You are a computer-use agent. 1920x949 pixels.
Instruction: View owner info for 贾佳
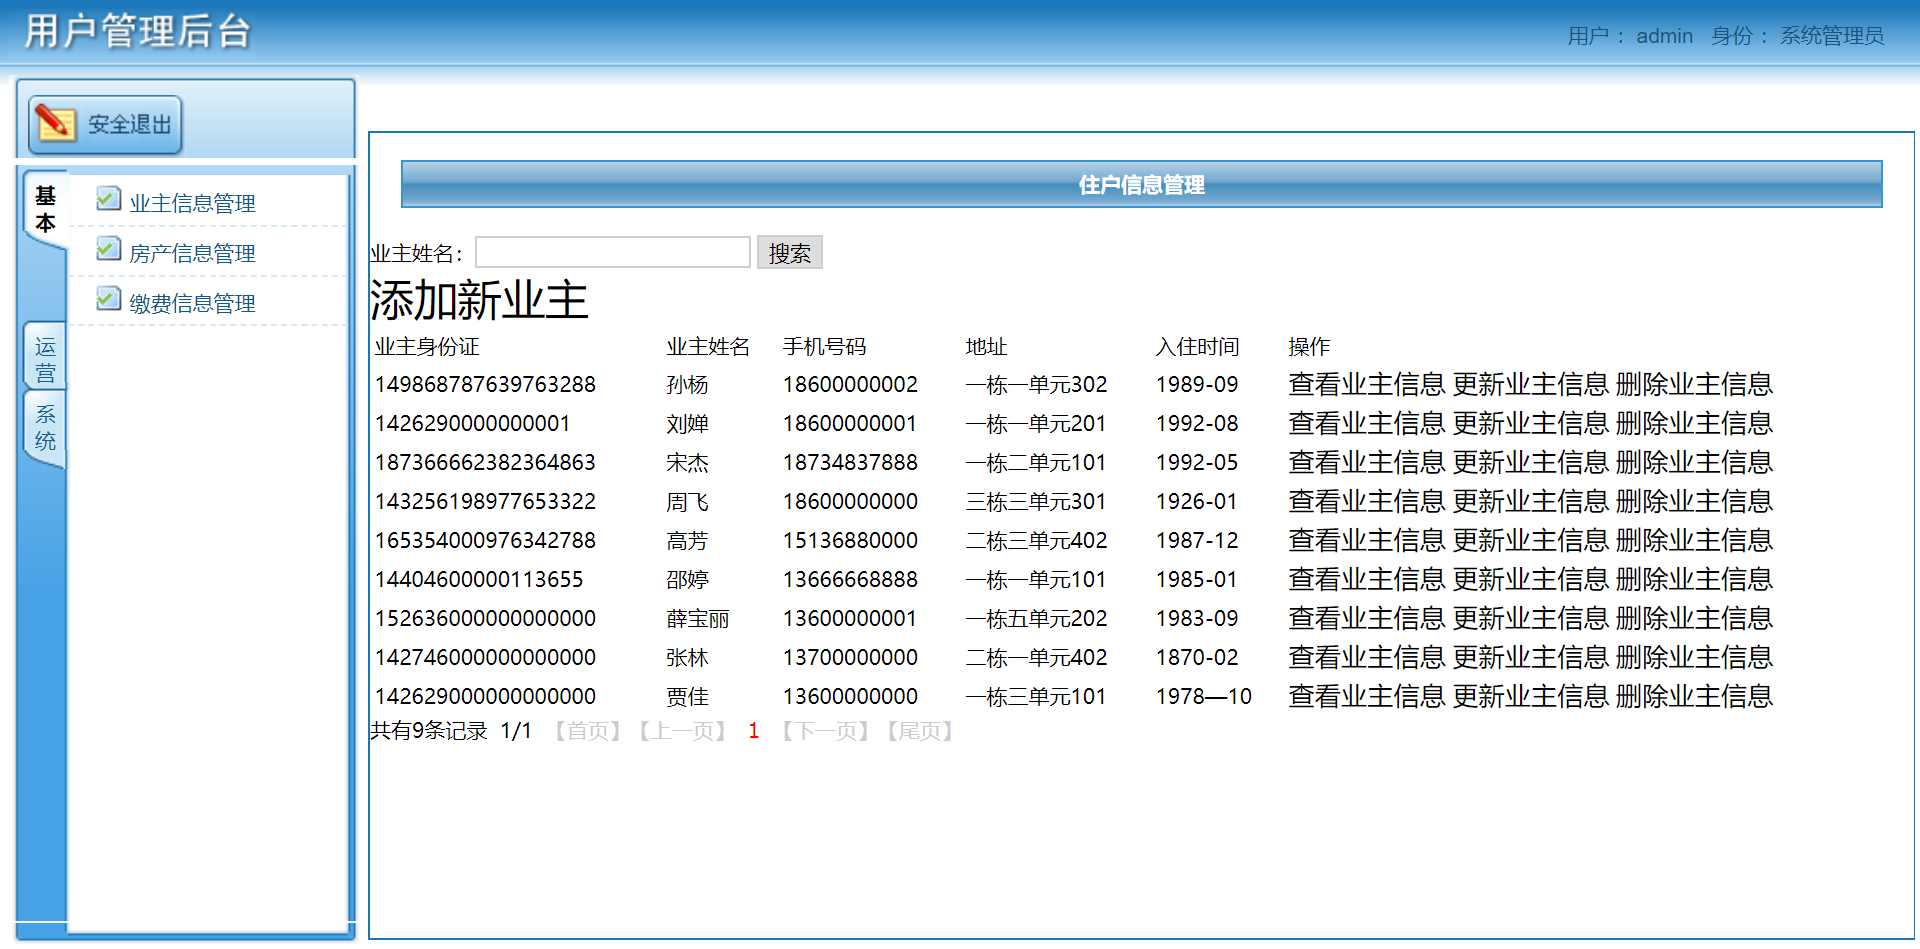click(1366, 696)
